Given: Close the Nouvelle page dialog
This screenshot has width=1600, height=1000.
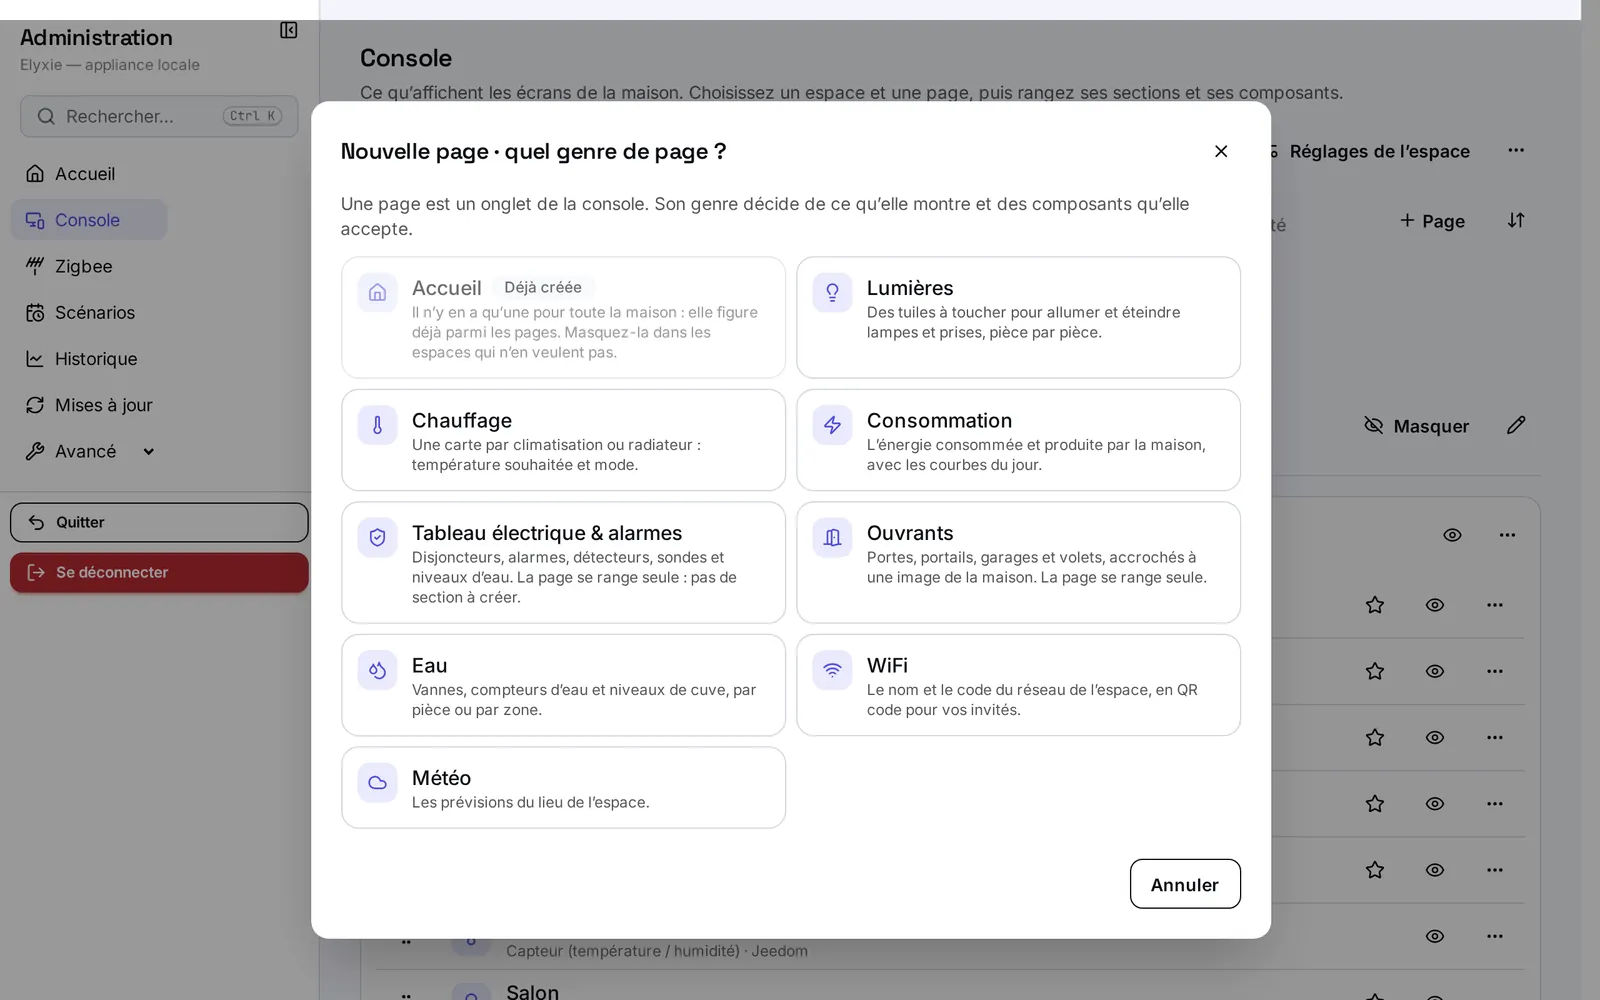Looking at the screenshot, I should click(1221, 151).
